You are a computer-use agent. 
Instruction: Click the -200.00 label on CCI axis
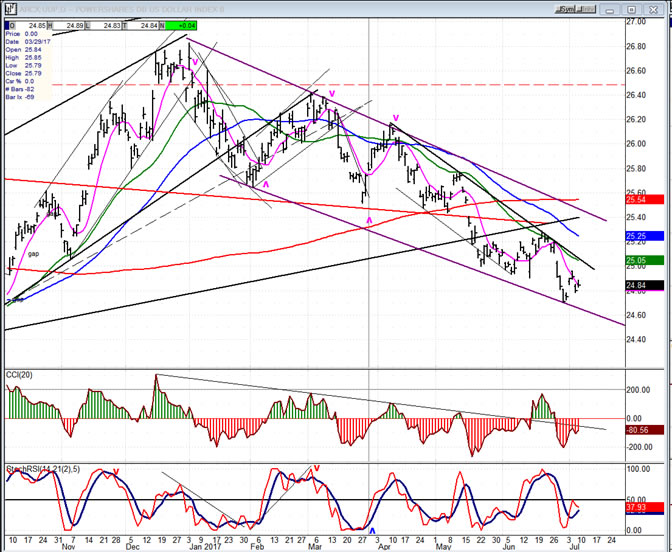(638, 447)
